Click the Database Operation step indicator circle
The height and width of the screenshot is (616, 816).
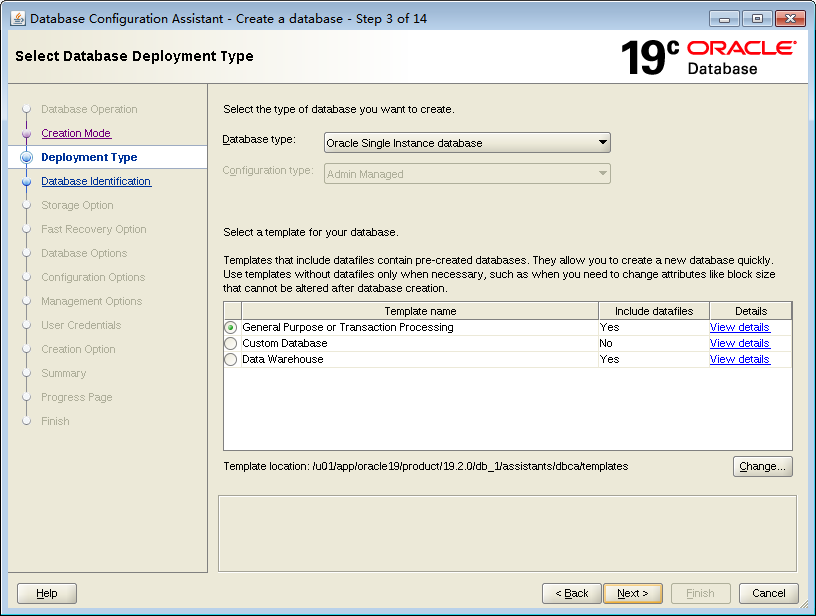pos(25,109)
